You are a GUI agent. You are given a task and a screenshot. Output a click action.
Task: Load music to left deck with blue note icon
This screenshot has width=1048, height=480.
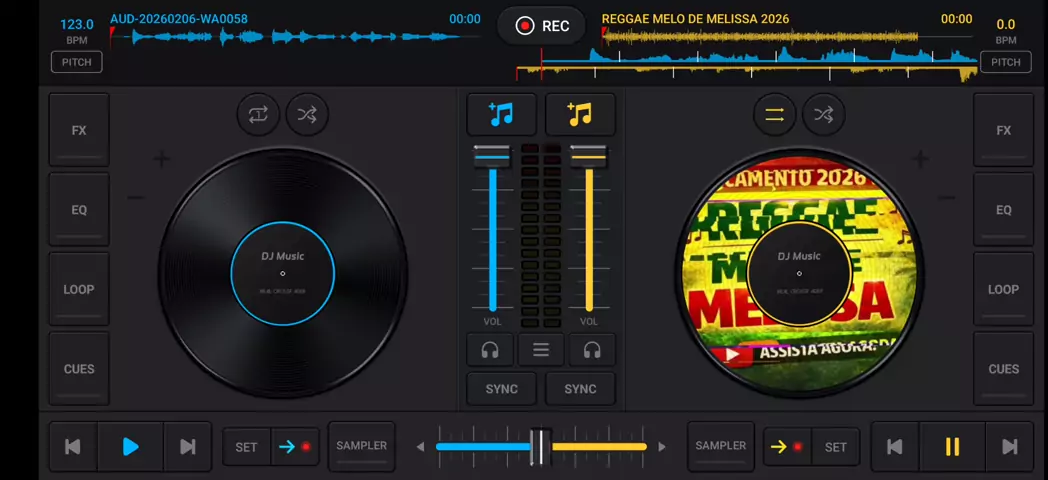point(502,115)
